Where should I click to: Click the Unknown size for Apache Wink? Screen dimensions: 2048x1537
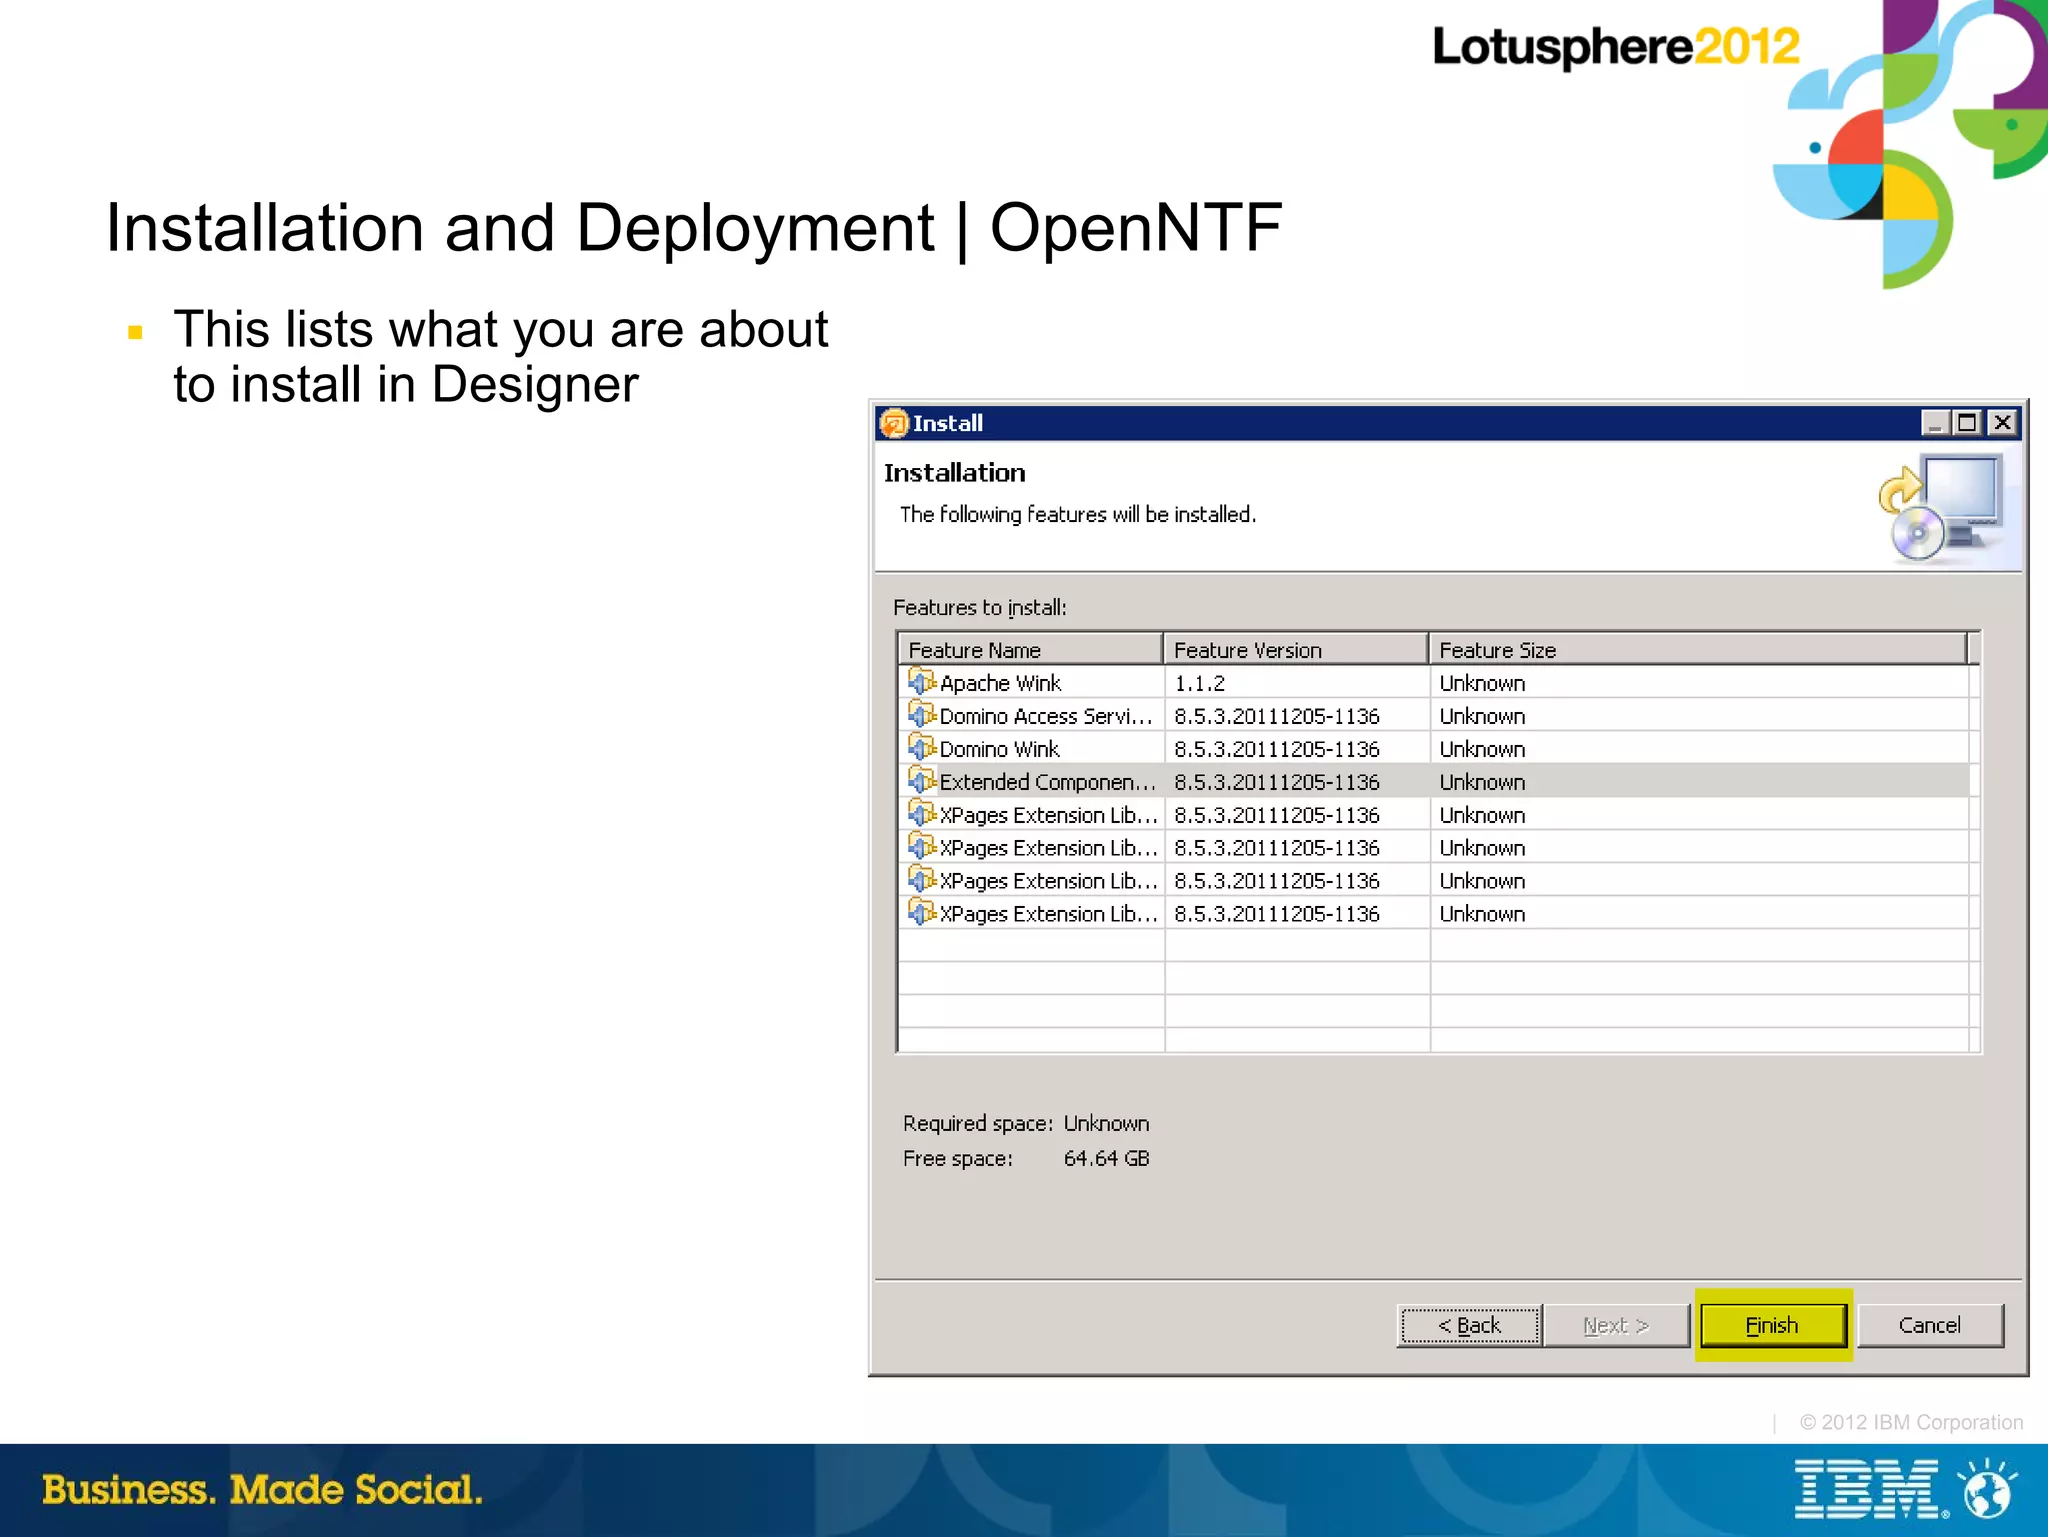pos(1482,683)
